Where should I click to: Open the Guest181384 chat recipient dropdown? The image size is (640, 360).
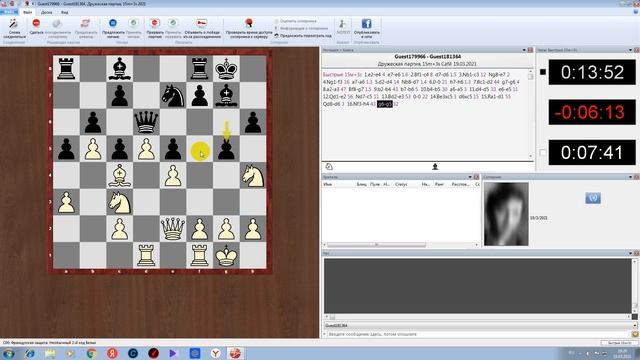point(635,325)
